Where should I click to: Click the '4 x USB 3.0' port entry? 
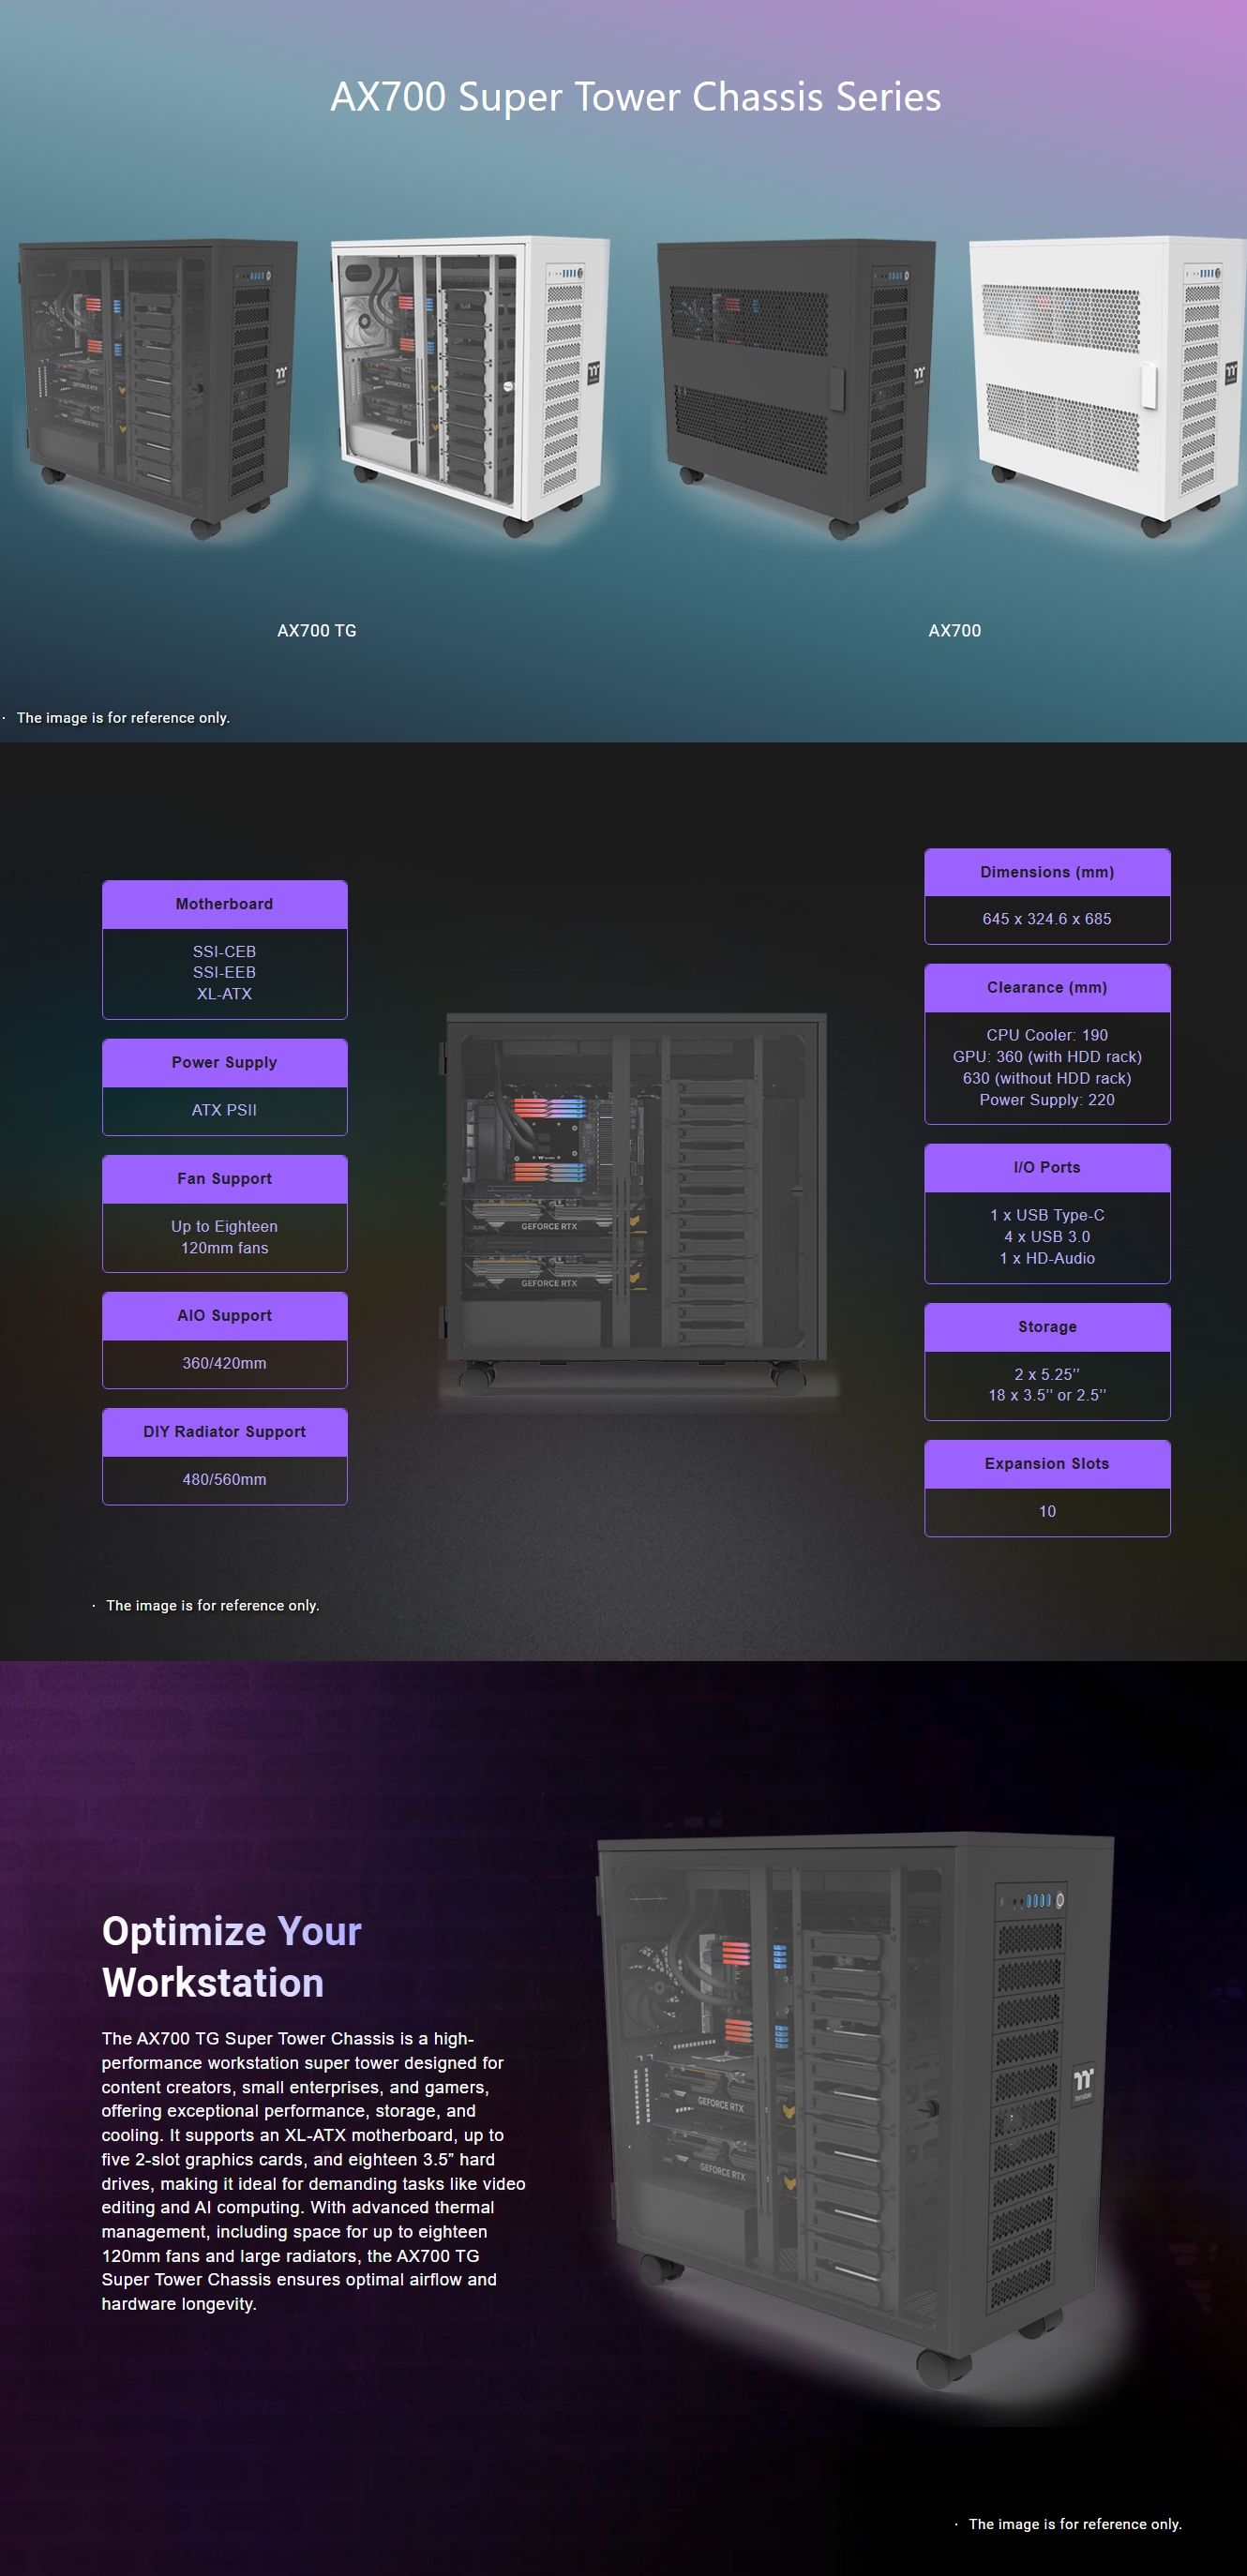(x=1047, y=1237)
